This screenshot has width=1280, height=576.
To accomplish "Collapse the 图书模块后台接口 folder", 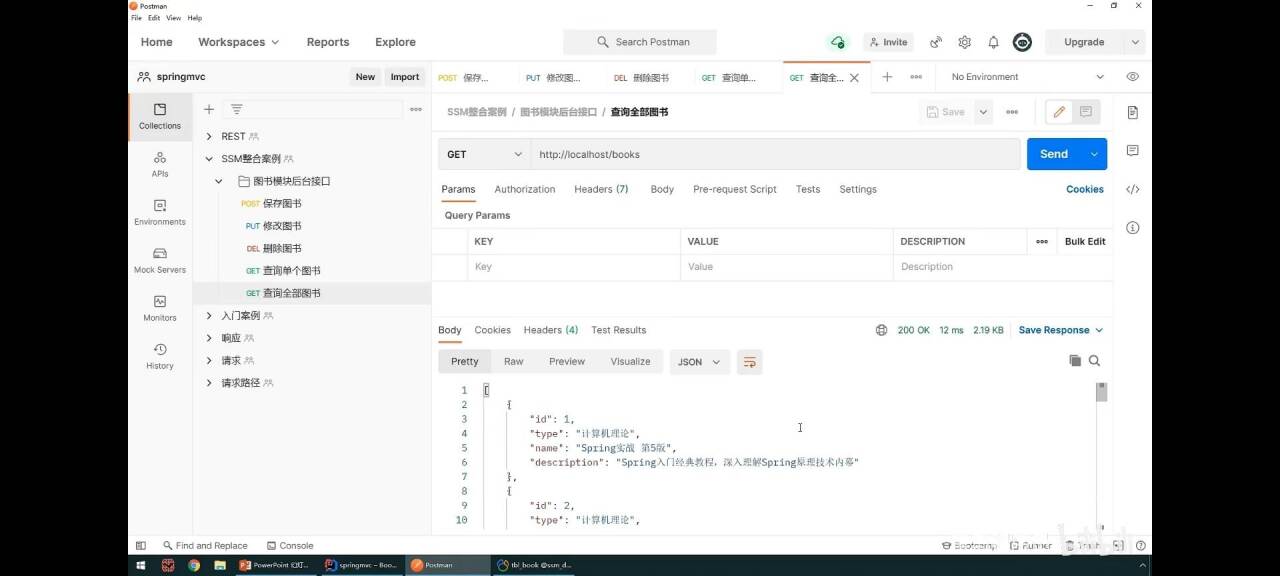I will (219, 181).
